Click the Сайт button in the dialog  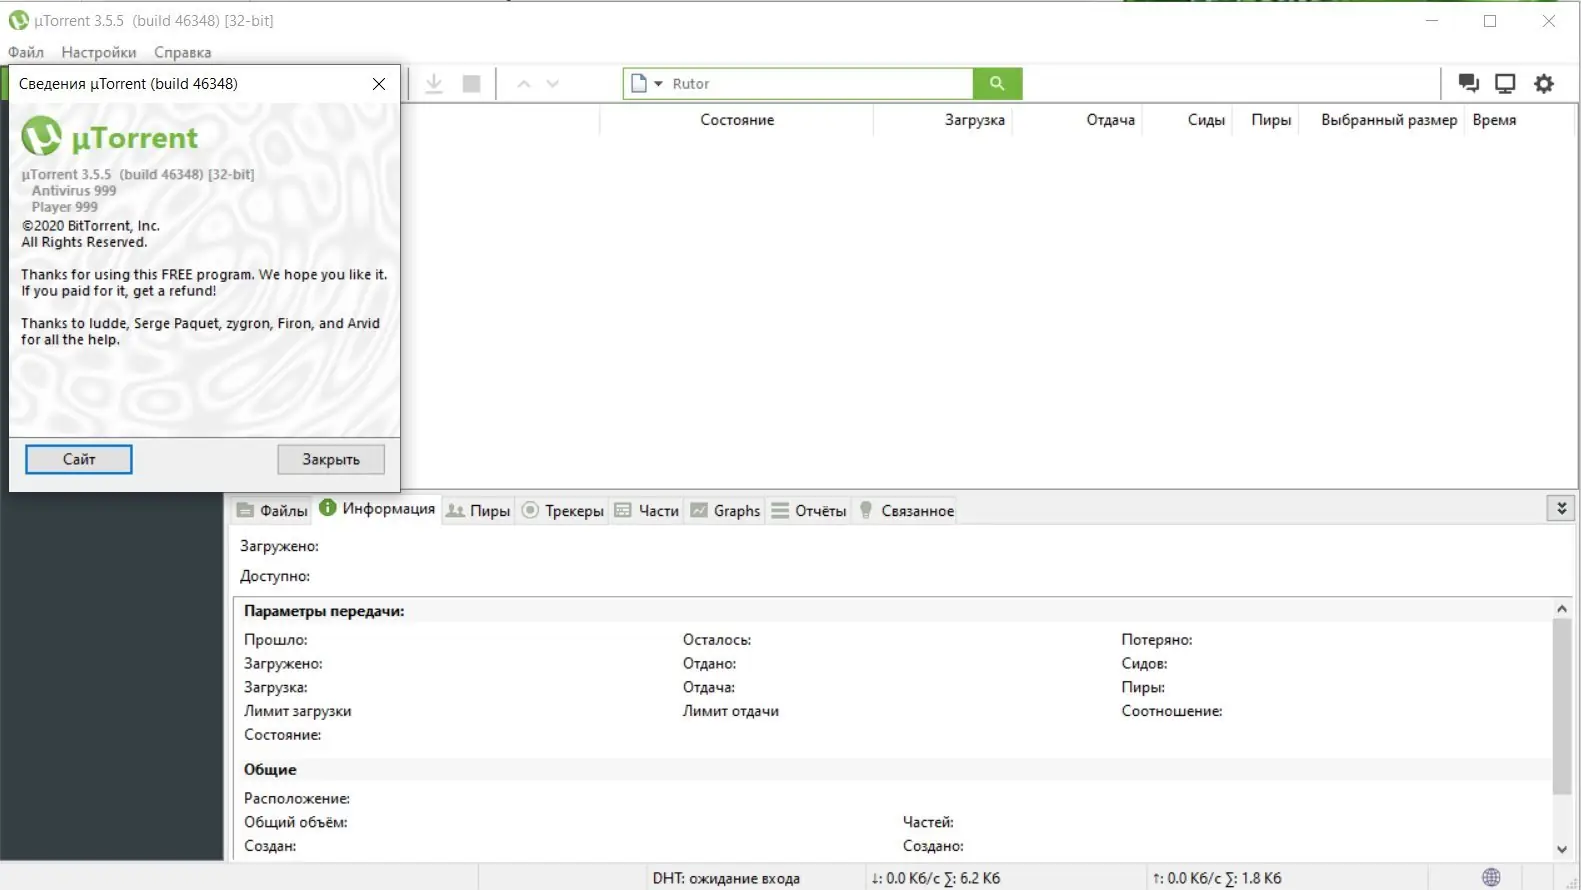pos(79,460)
